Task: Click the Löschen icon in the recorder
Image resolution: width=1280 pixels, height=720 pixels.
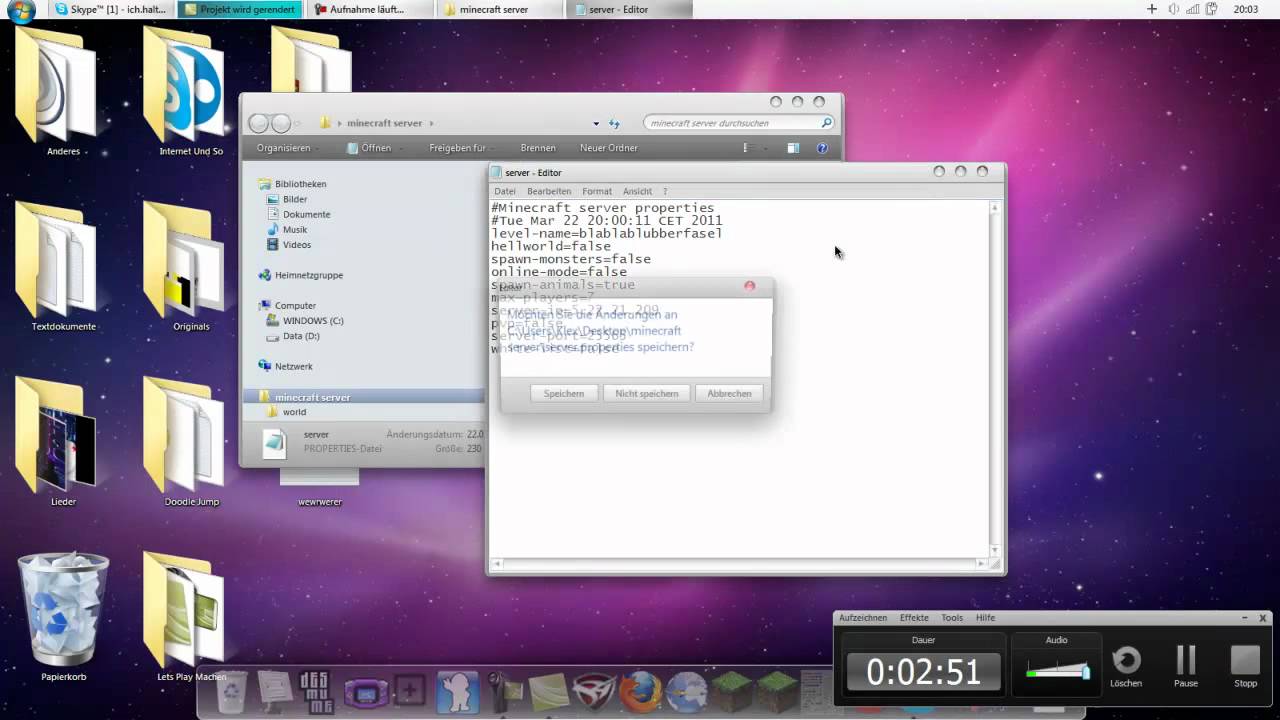Action: tap(1126, 661)
